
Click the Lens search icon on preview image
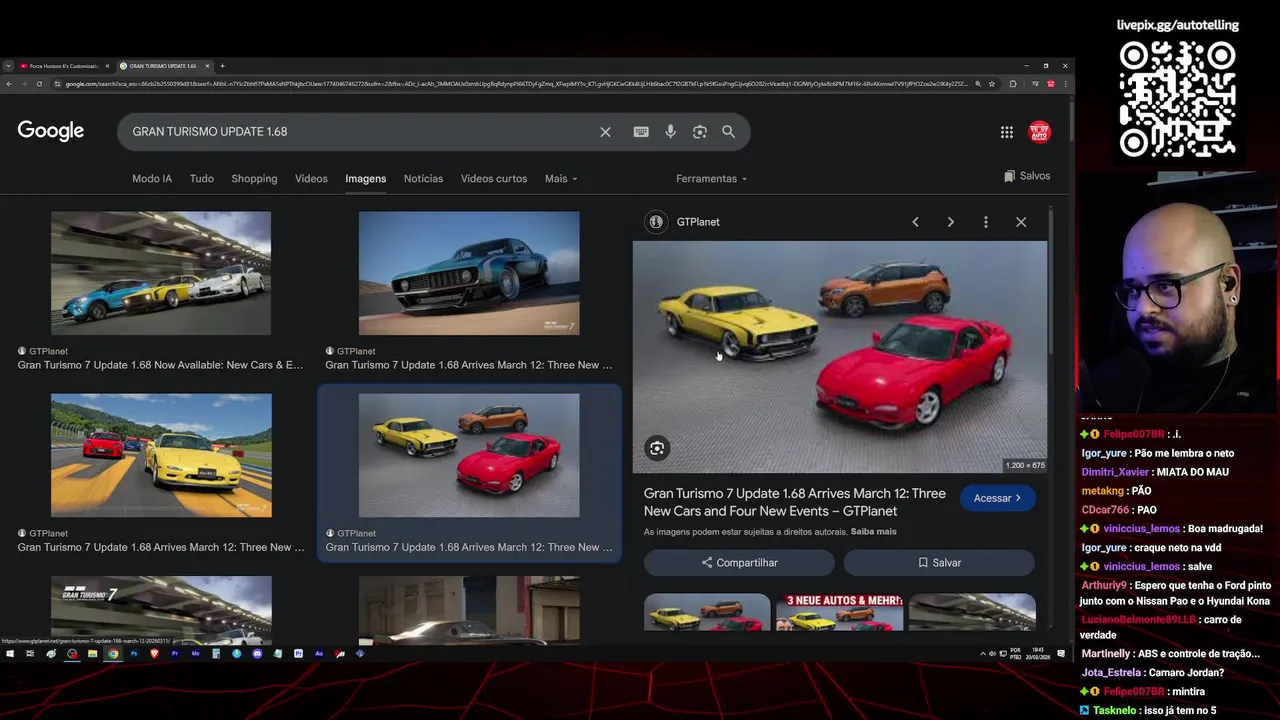click(x=657, y=448)
